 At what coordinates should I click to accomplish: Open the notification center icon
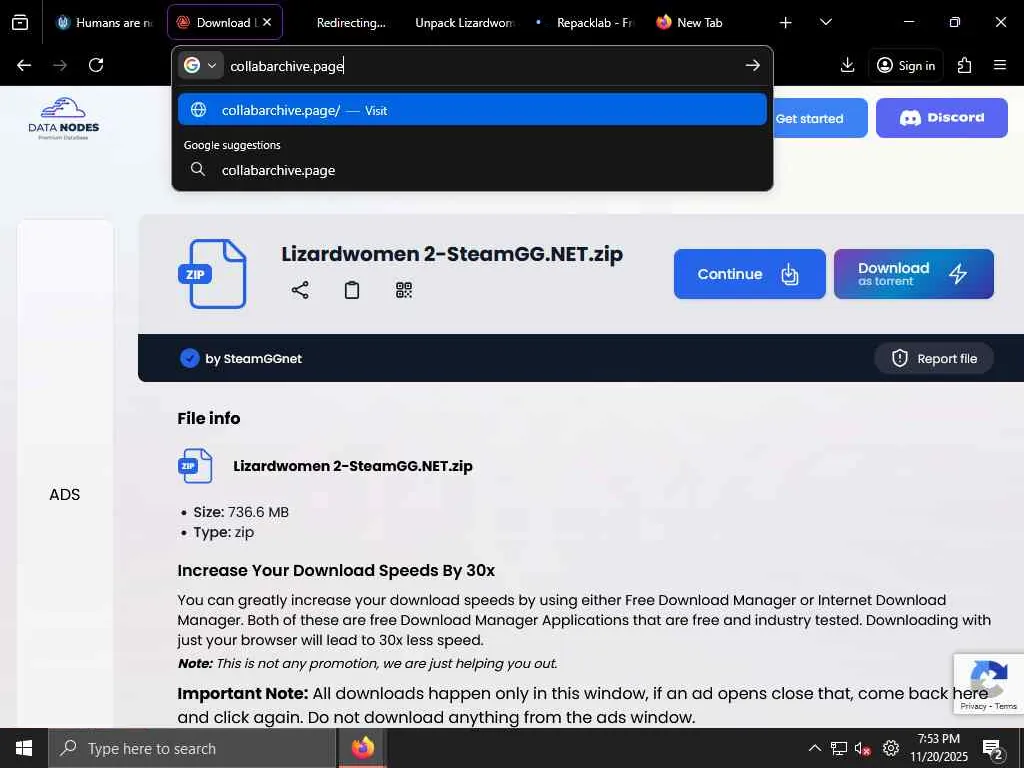[x=992, y=748]
